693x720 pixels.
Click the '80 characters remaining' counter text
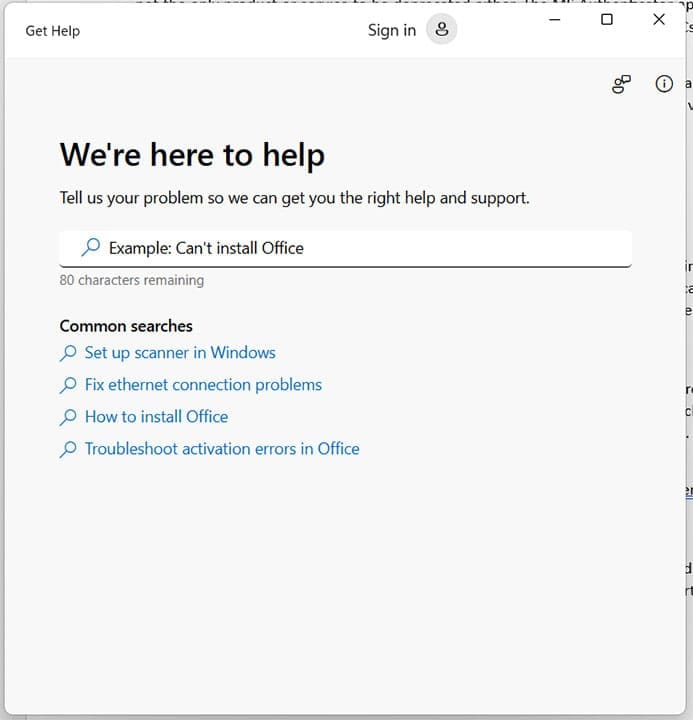coord(131,281)
